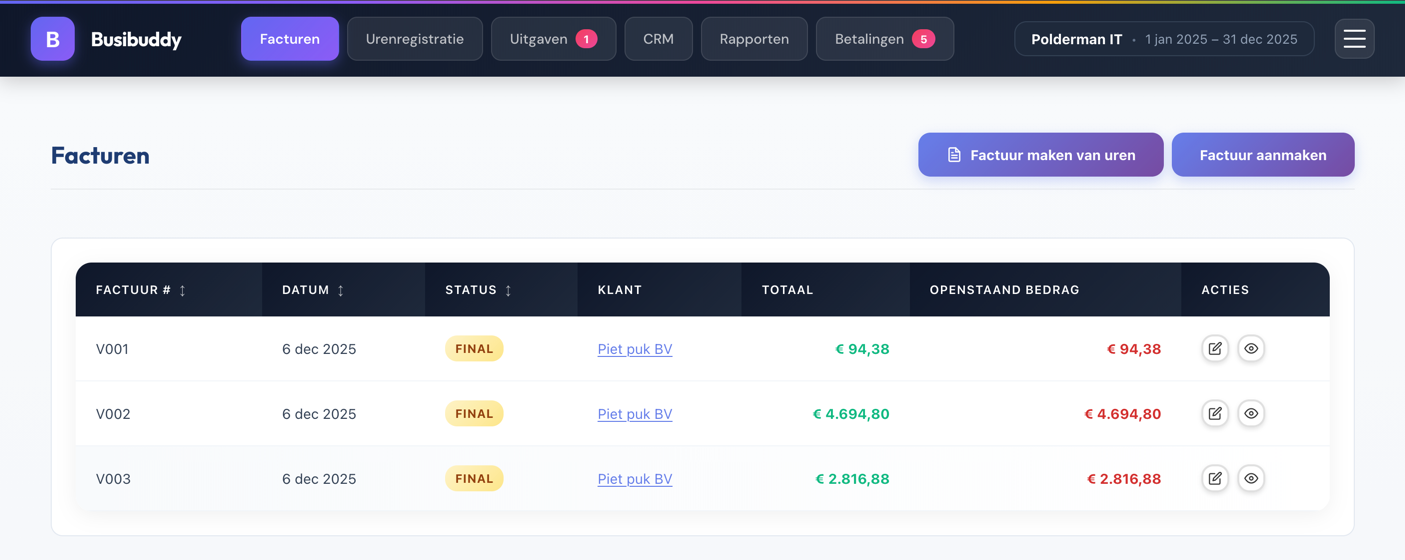Edit invoice V003 with pencil icon
The width and height of the screenshot is (1405, 560).
[1215, 479]
